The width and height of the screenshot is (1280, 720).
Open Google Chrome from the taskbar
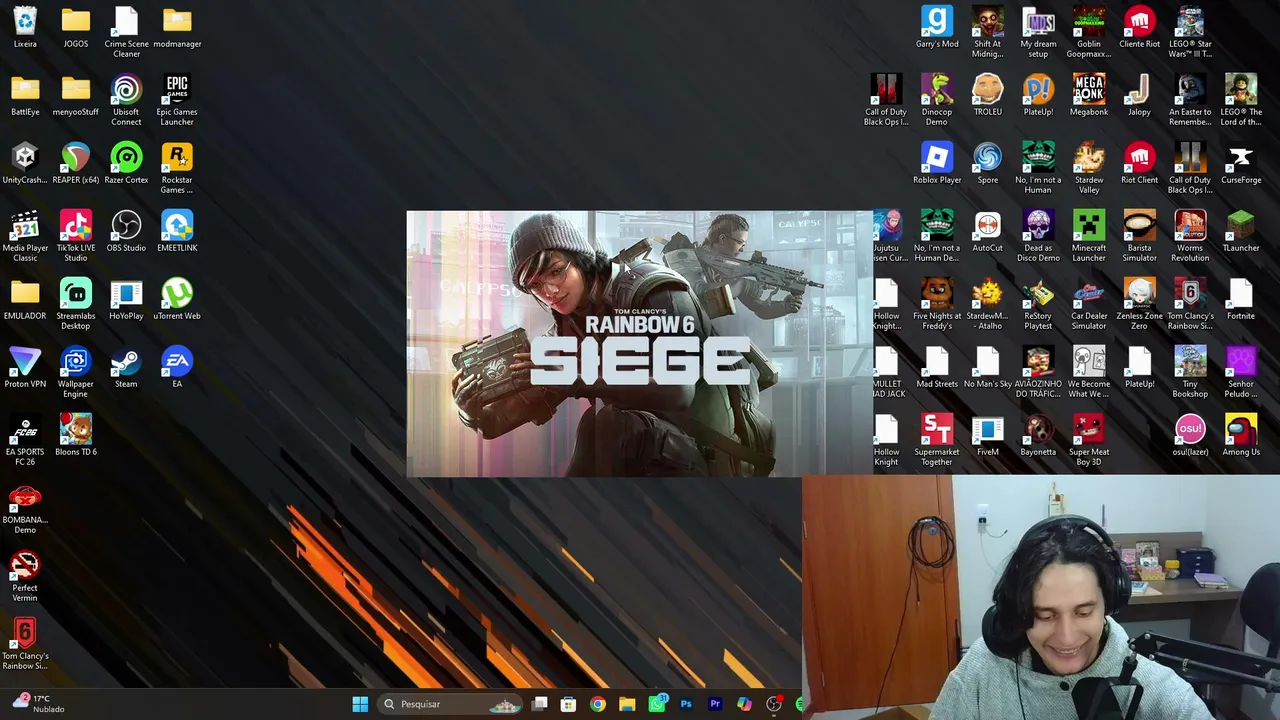[598, 704]
